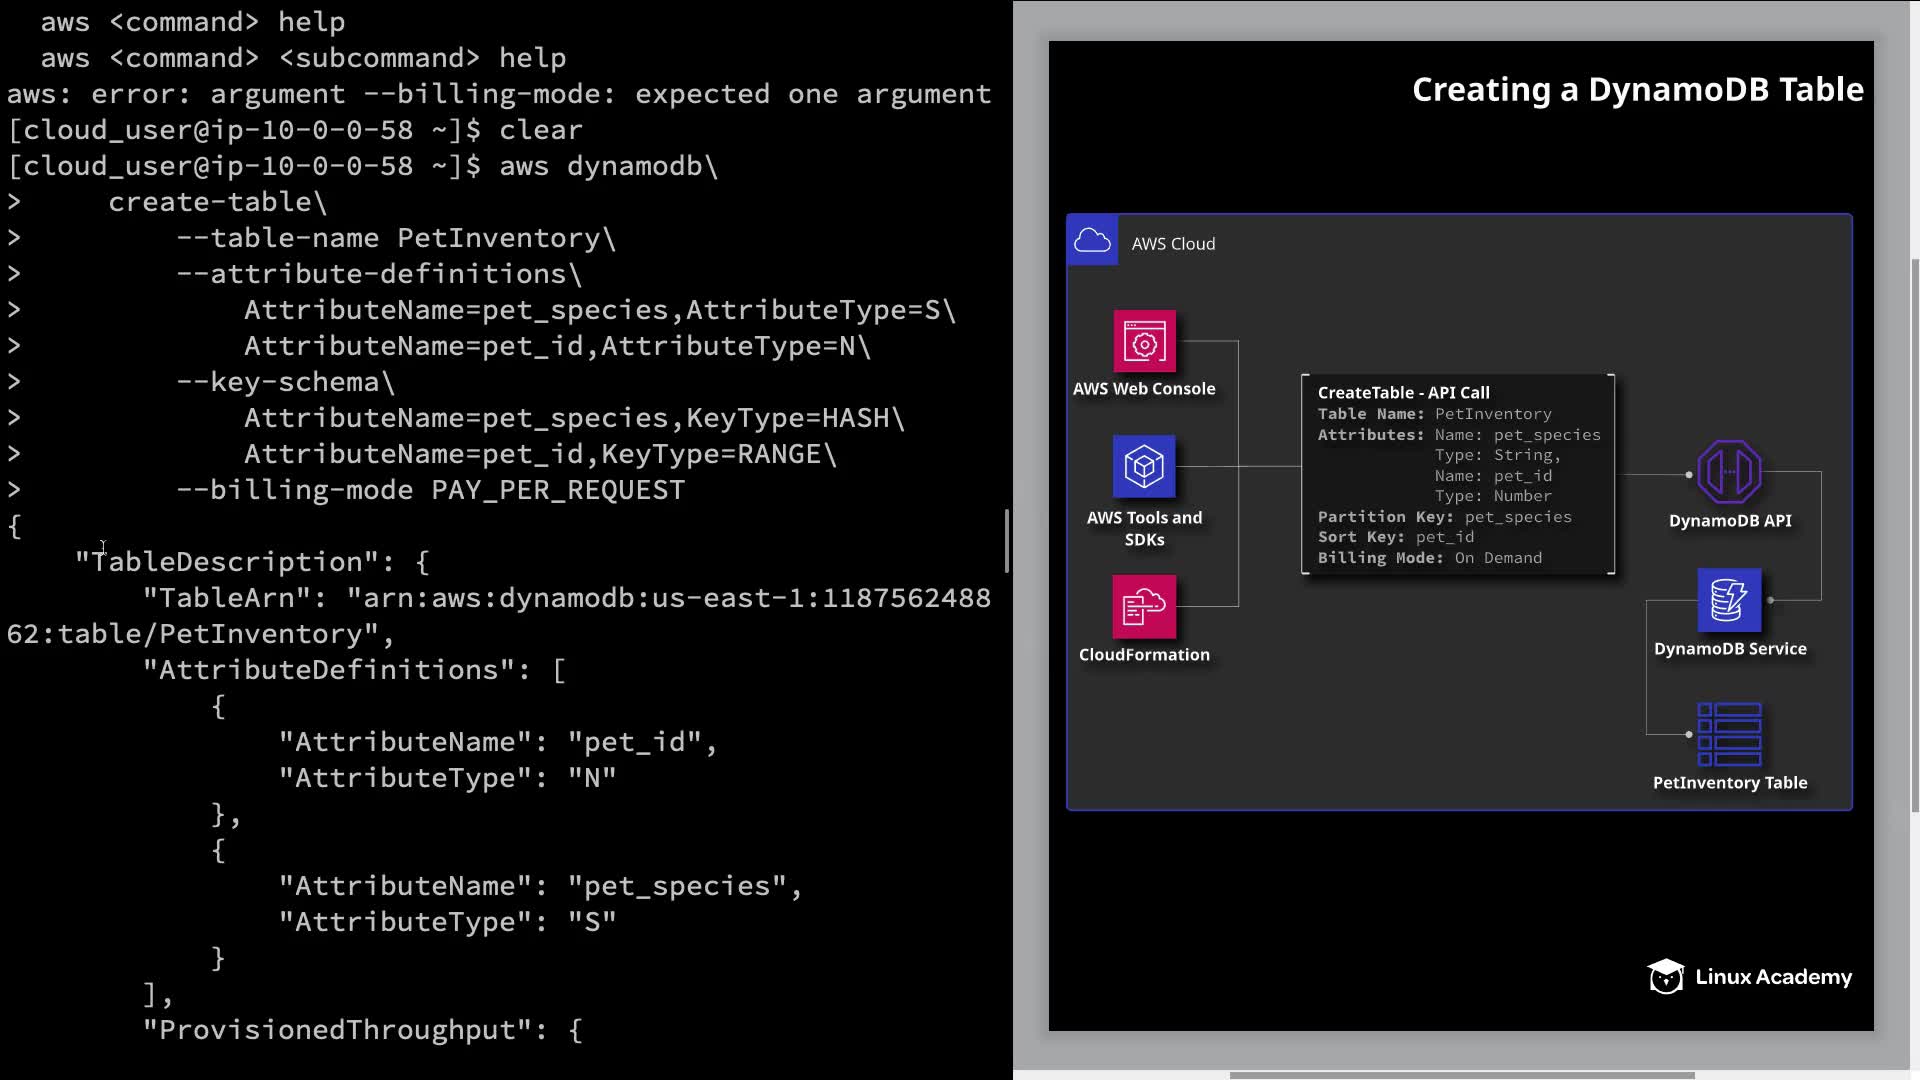The width and height of the screenshot is (1920, 1080).
Task: Click the Billing Mode: On Demand text
Action: (1429, 558)
